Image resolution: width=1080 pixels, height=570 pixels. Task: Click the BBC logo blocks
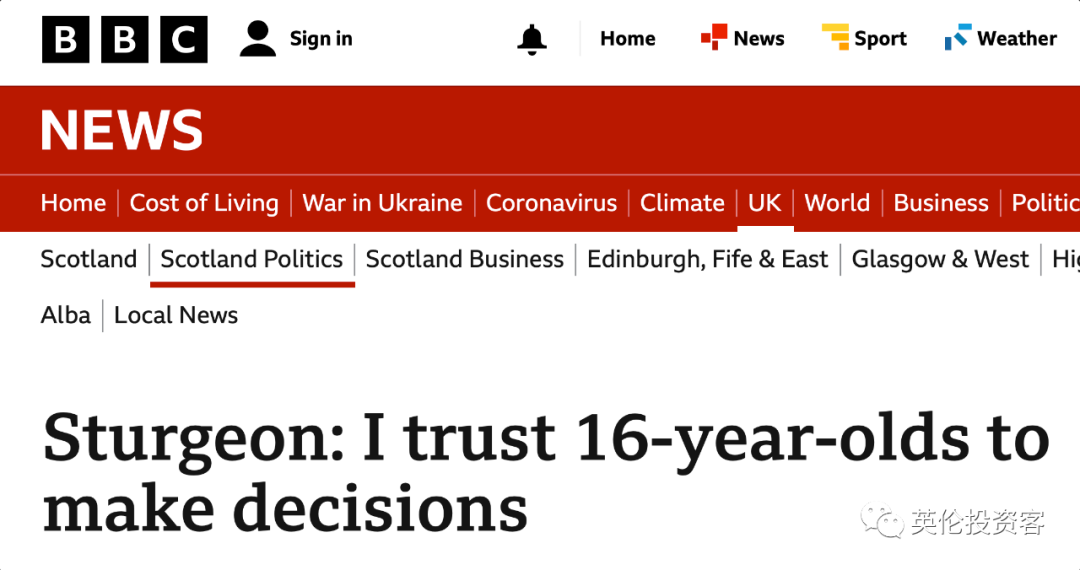(125, 39)
